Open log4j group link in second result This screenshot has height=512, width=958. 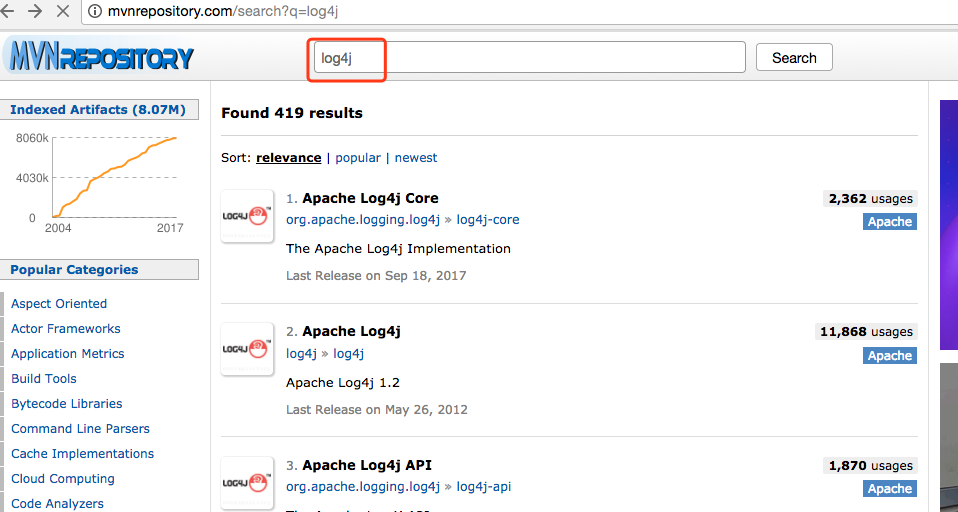pyautogui.click(x=301, y=354)
